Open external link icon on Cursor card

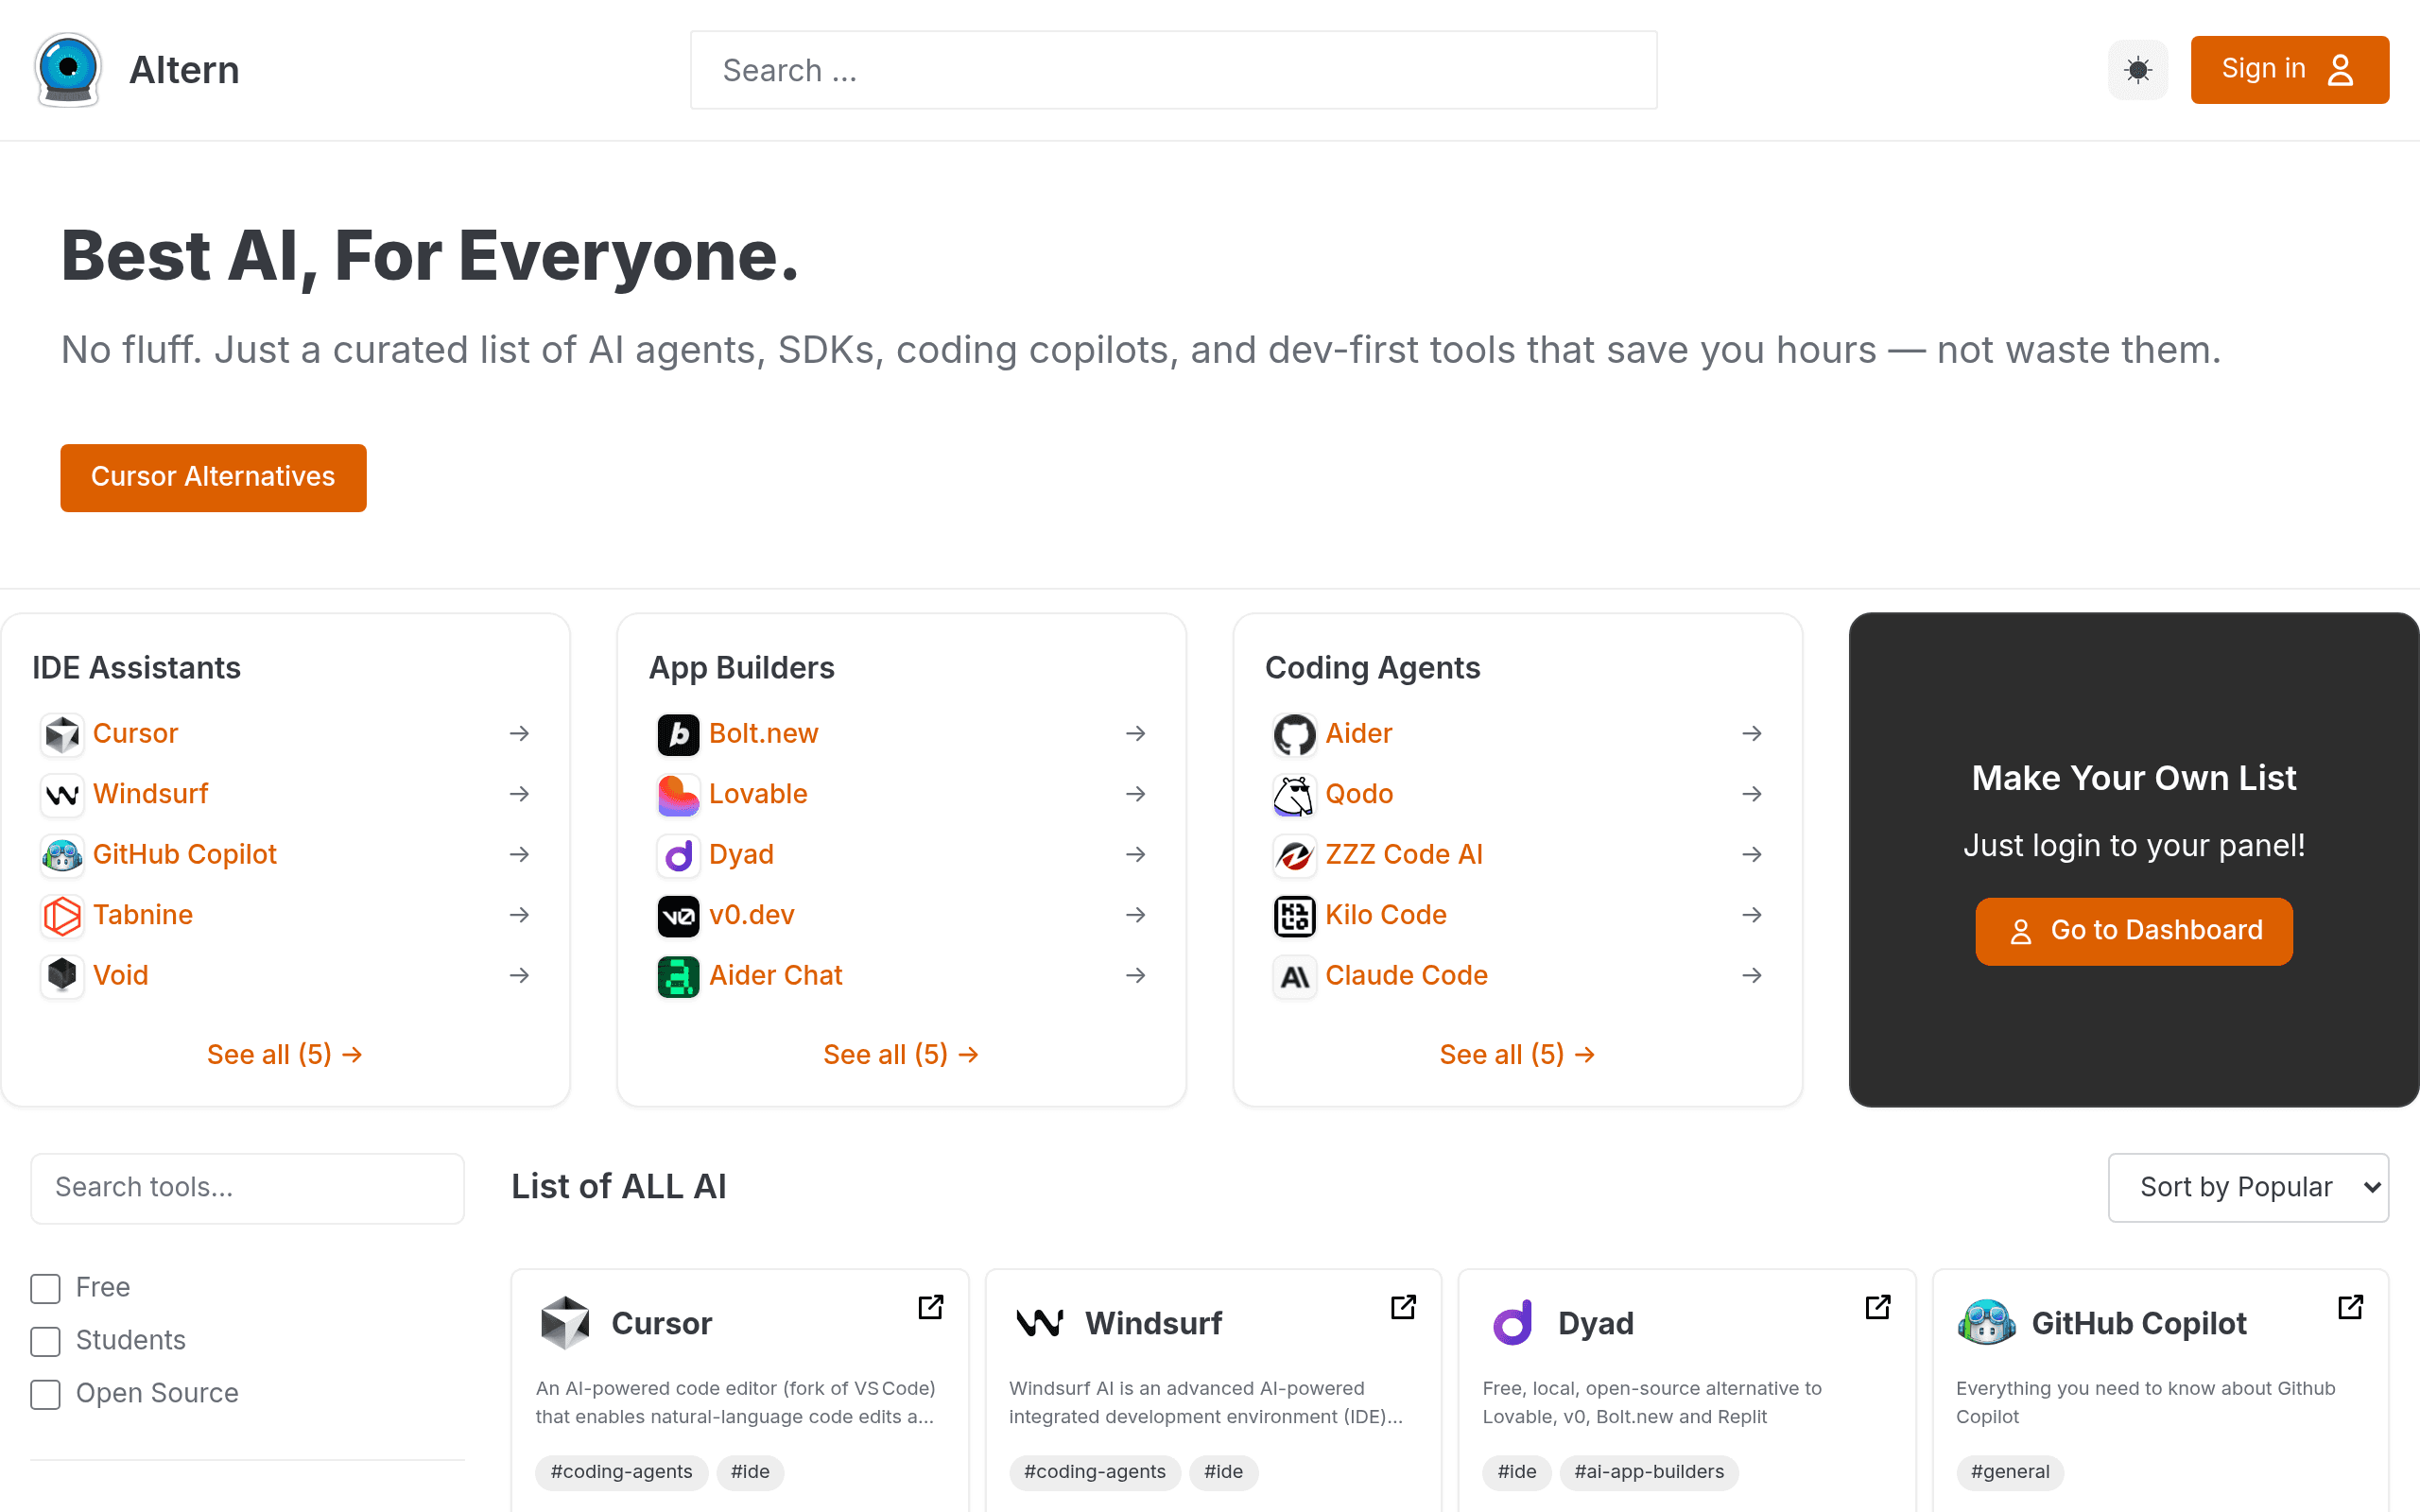[x=930, y=1307]
